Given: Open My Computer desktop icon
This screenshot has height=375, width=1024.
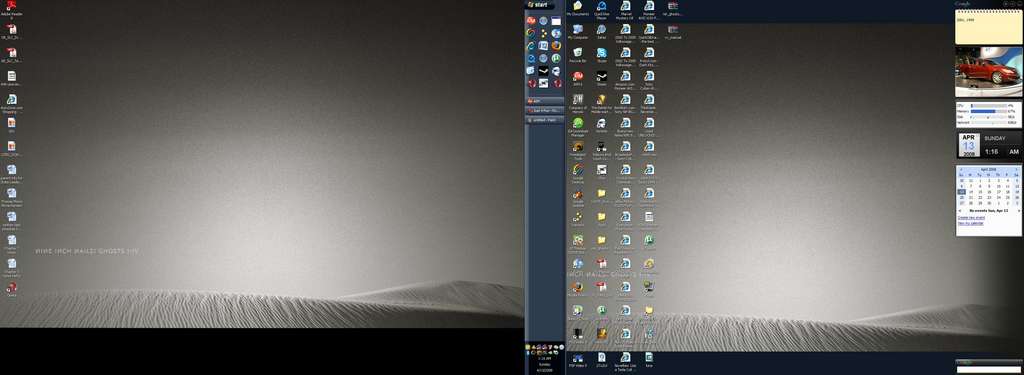Looking at the screenshot, I should tap(577, 32).
